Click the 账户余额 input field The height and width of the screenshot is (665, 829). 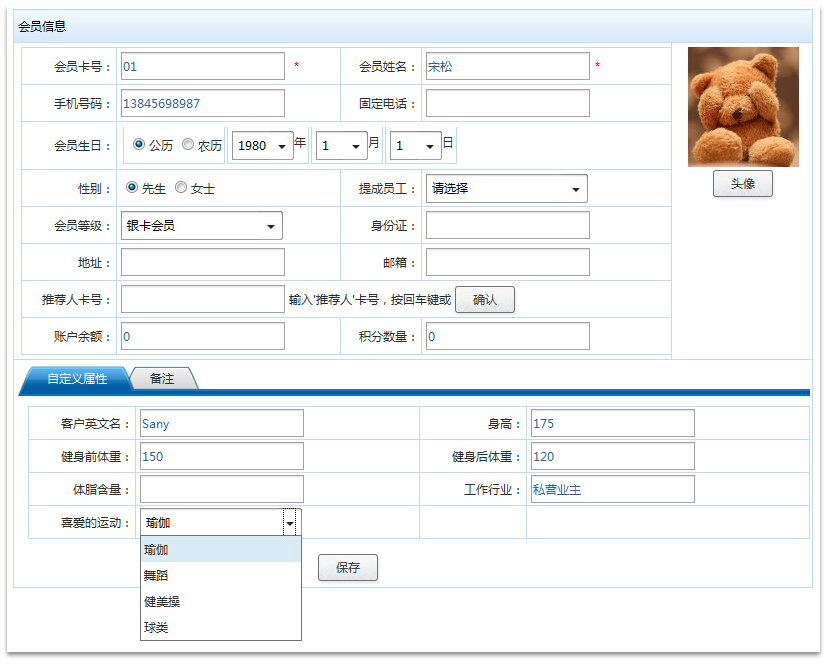pyautogui.click(x=202, y=336)
